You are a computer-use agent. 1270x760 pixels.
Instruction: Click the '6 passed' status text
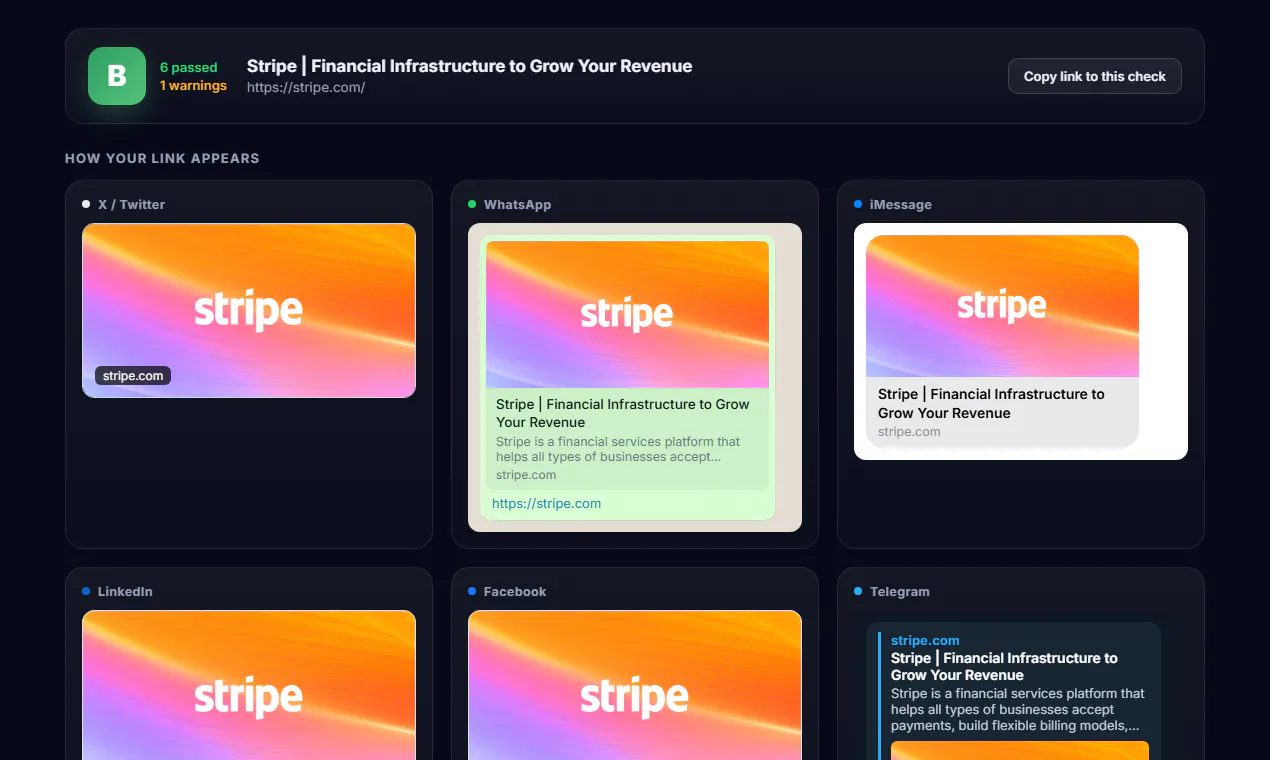coord(189,68)
